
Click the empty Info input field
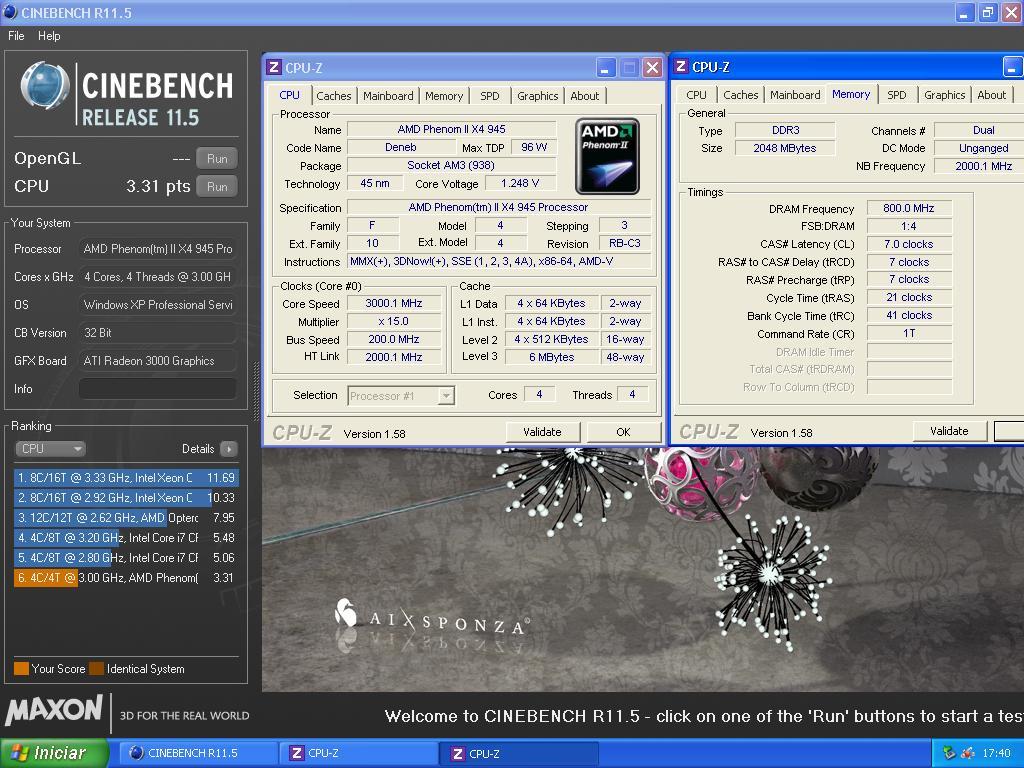[x=157, y=389]
